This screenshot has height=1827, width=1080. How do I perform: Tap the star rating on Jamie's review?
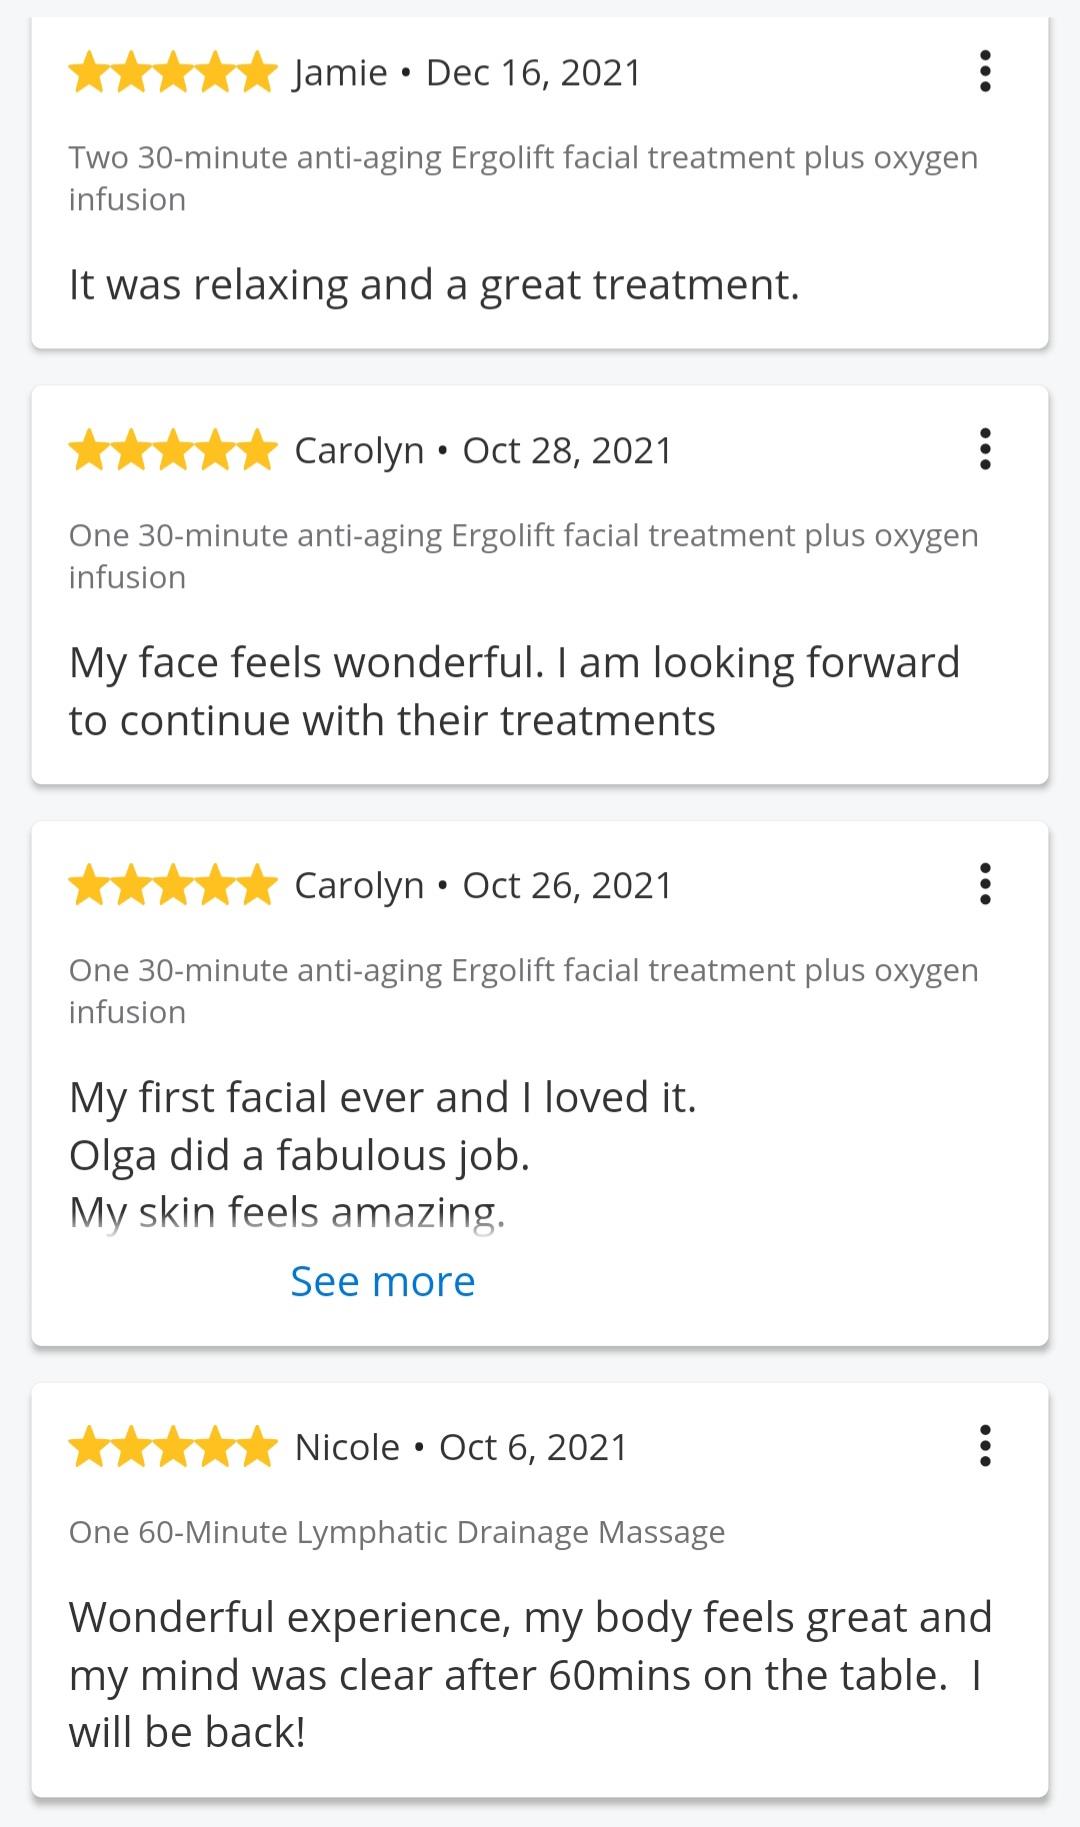pyautogui.click(x=173, y=72)
